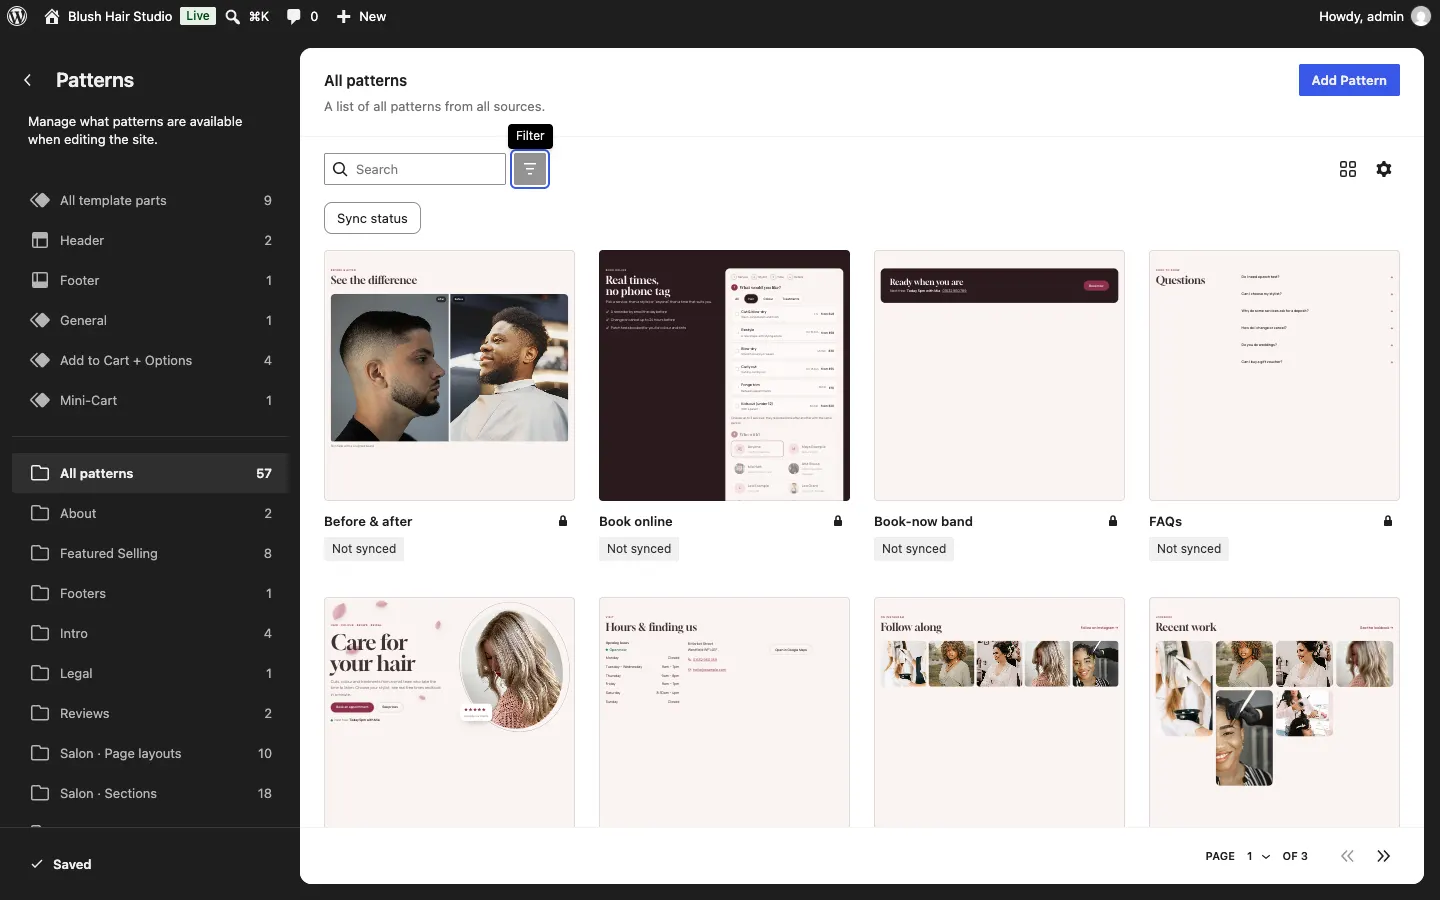This screenshot has height=900, width=1440.
Task: Click Not synced under Book-now band
Action: coord(914,549)
